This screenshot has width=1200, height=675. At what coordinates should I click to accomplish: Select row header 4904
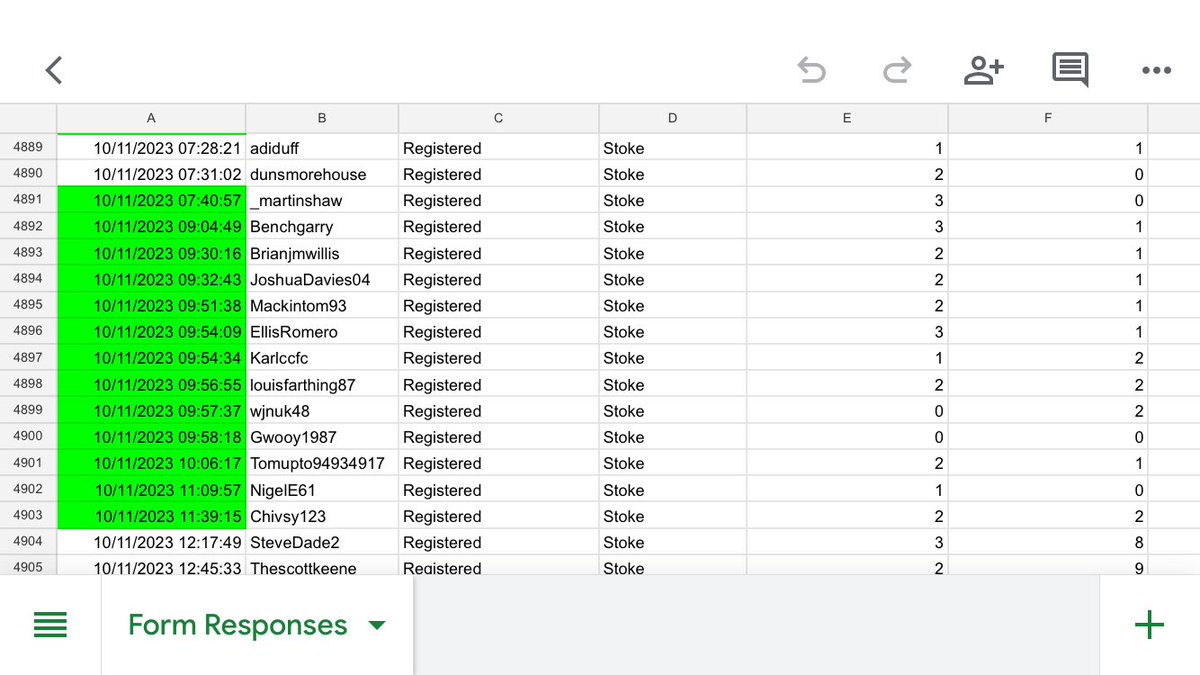[28, 541]
